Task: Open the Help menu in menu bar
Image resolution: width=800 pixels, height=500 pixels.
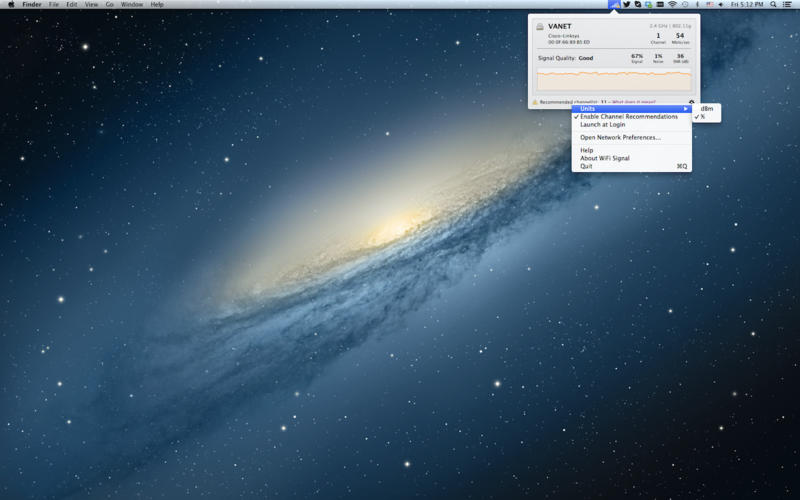Action: (x=157, y=4)
